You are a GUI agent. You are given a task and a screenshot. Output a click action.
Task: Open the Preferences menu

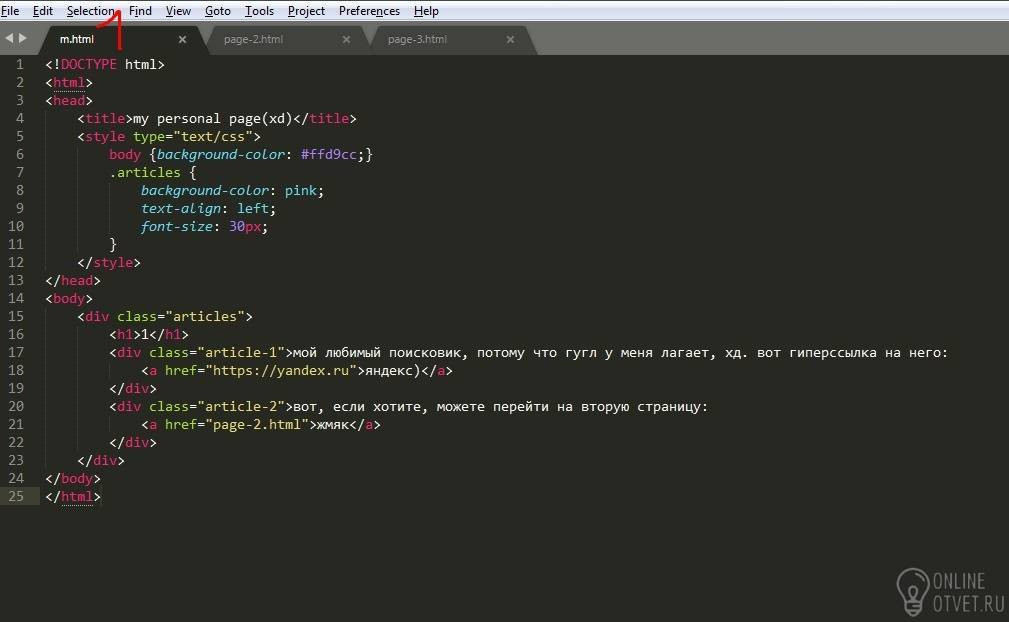click(369, 11)
